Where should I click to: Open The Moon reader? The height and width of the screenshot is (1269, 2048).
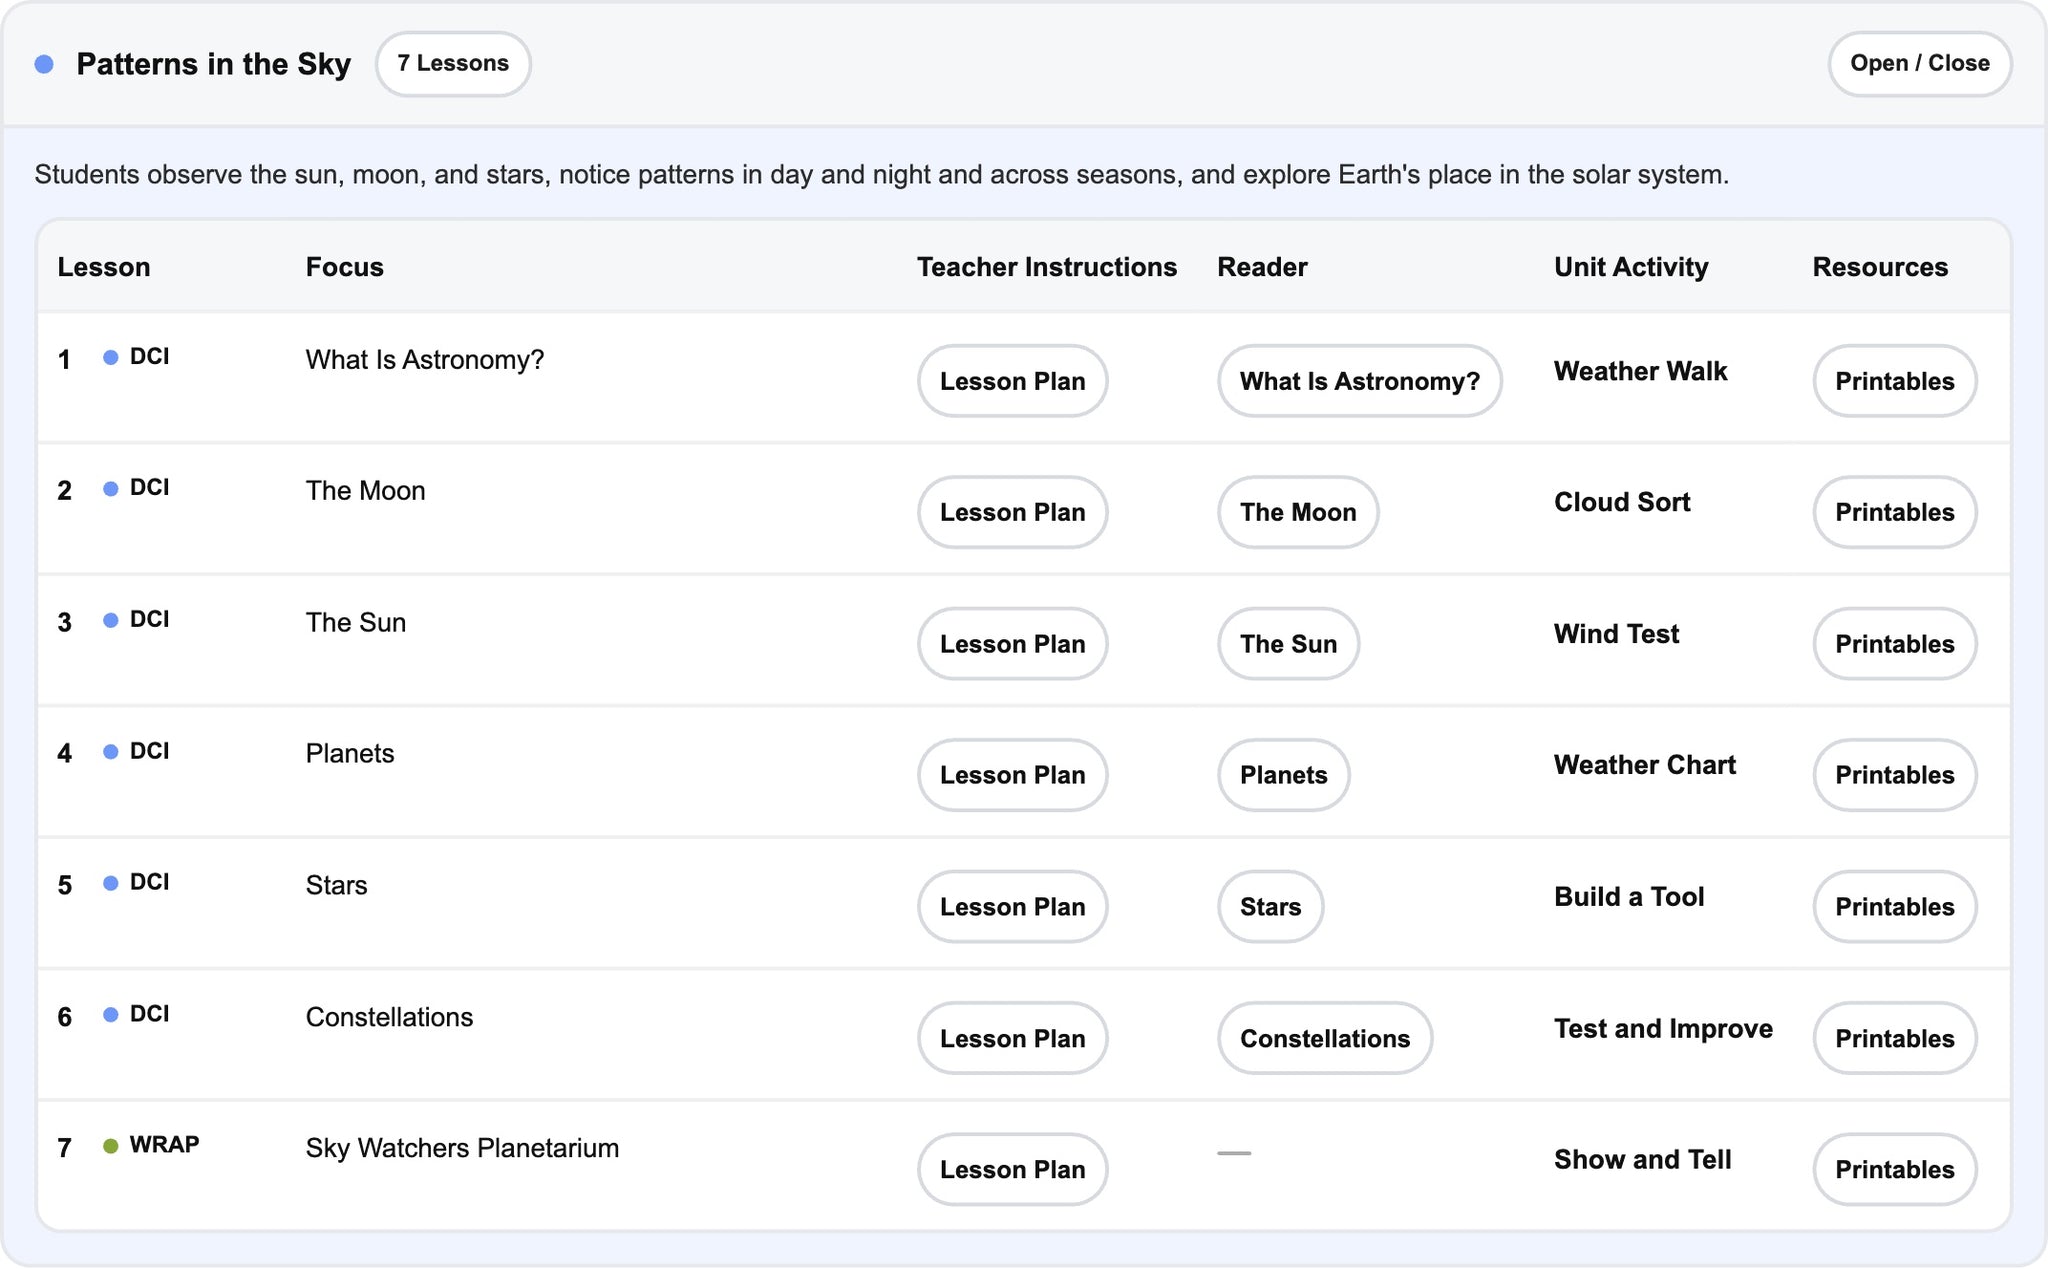pos(1298,512)
